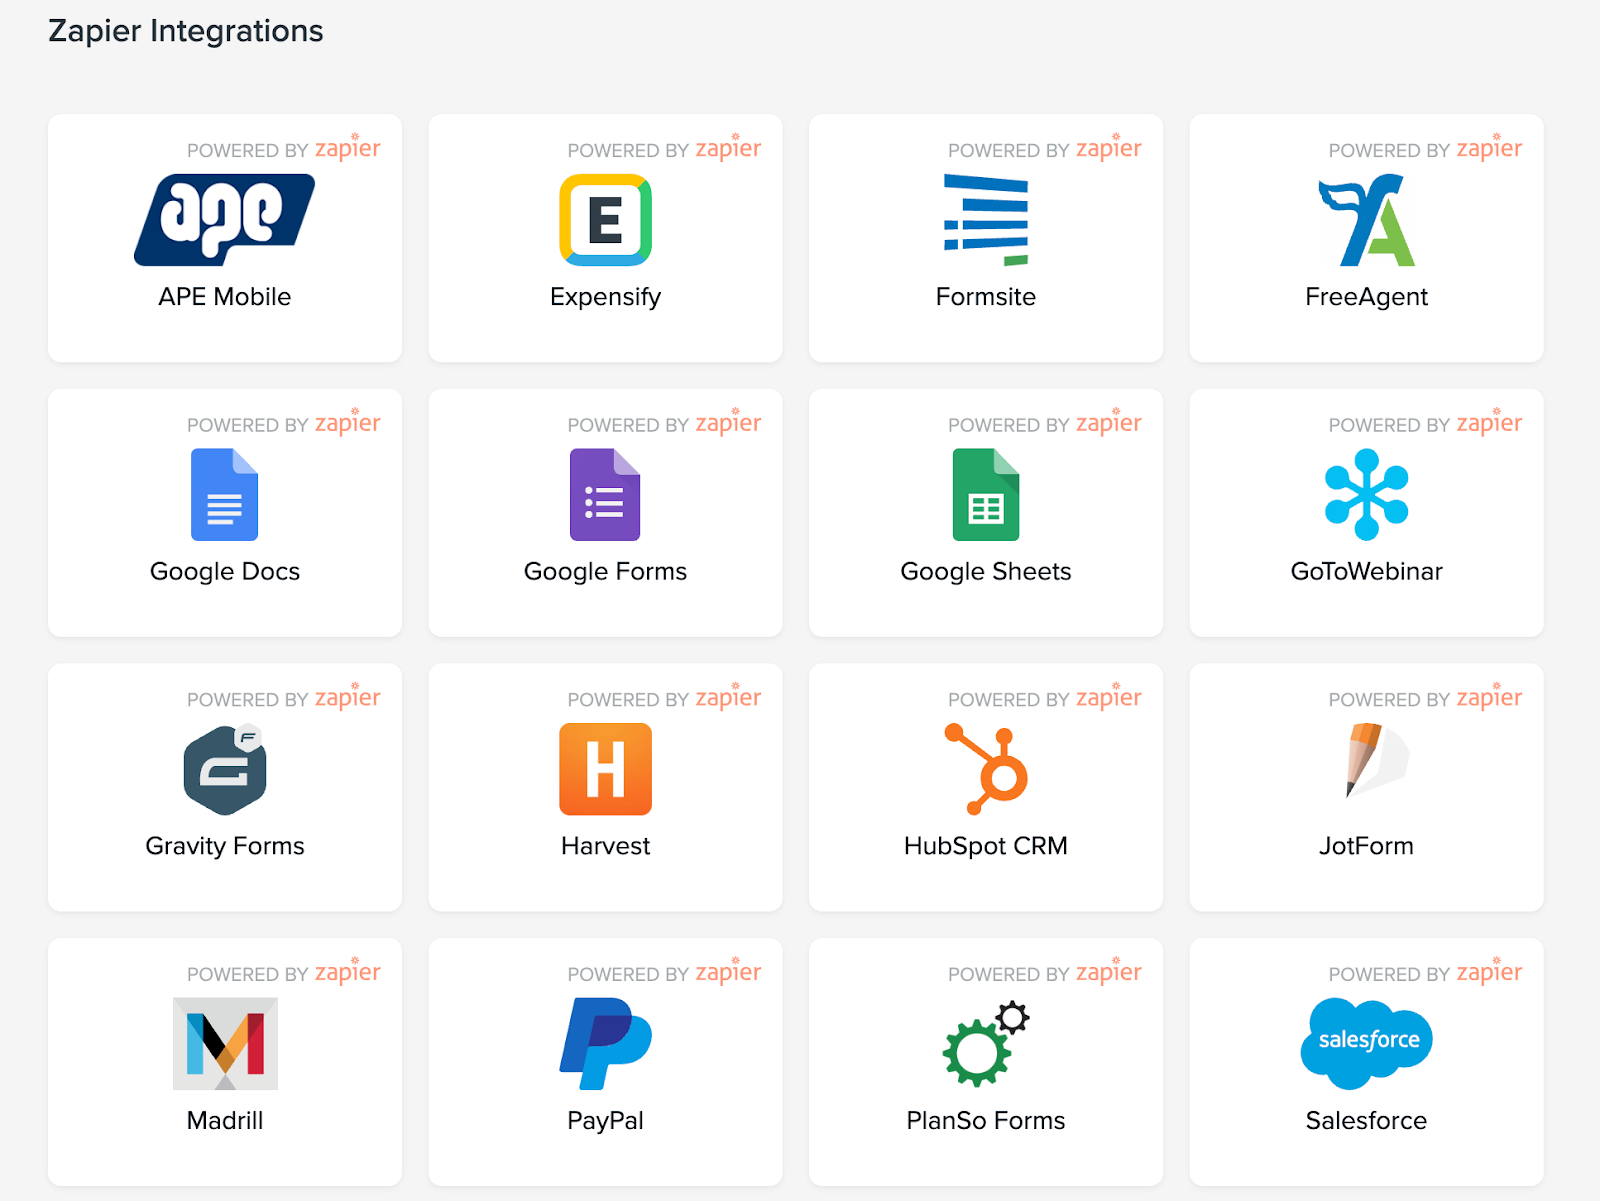
Task: Click the Gravity Forms hexagon icon
Action: pyautogui.click(x=225, y=769)
